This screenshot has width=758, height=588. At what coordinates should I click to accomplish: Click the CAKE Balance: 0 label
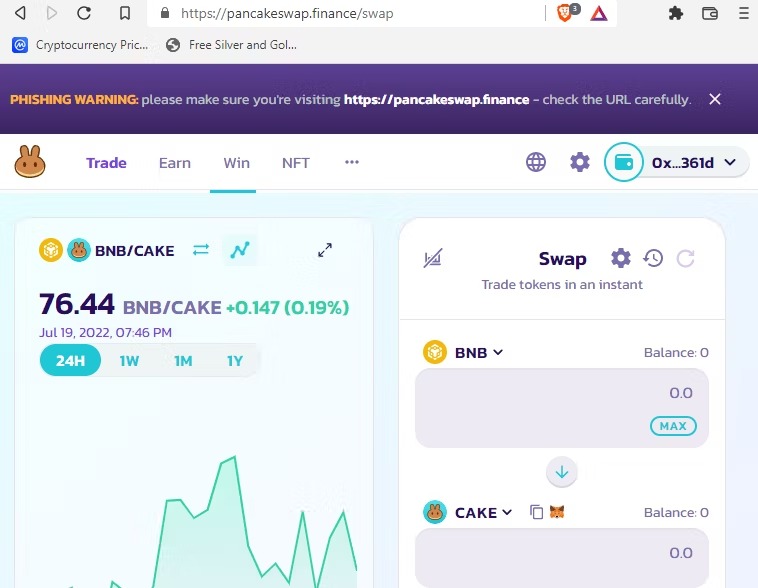pyautogui.click(x=676, y=513)
